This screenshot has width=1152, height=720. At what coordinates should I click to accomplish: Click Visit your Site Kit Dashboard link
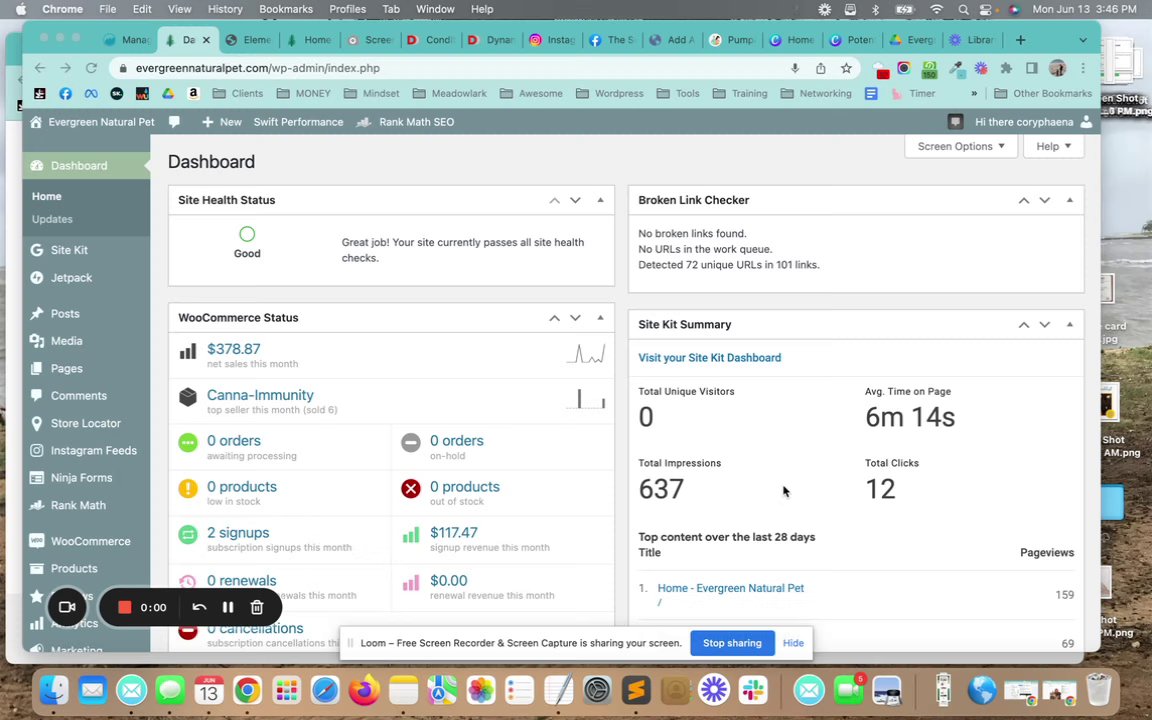pos(710,358)
